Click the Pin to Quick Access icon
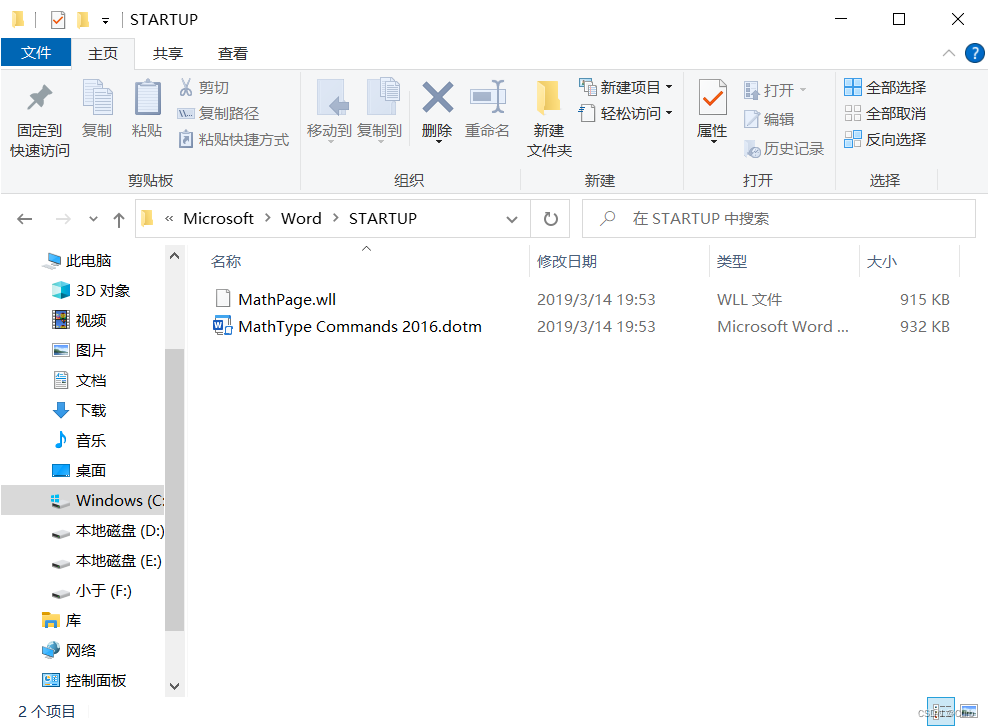989x727 pixels. tap(39, 98)
